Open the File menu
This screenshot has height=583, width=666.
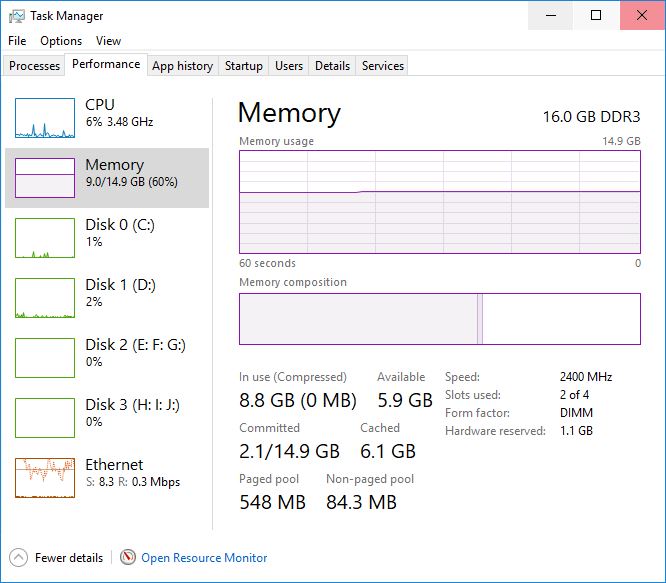pos(17,41)
